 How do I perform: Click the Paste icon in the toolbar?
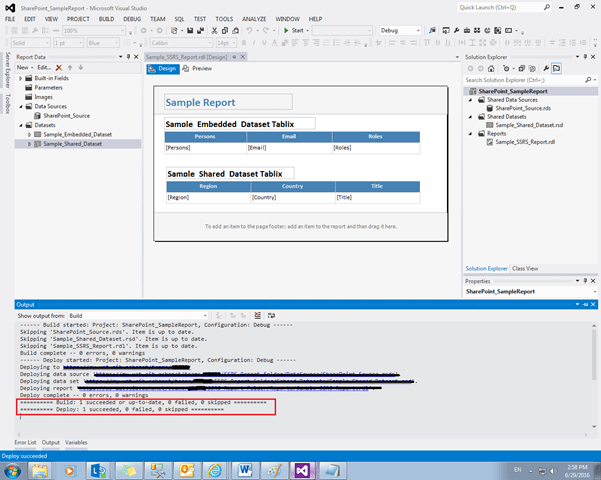click(236, 30)
